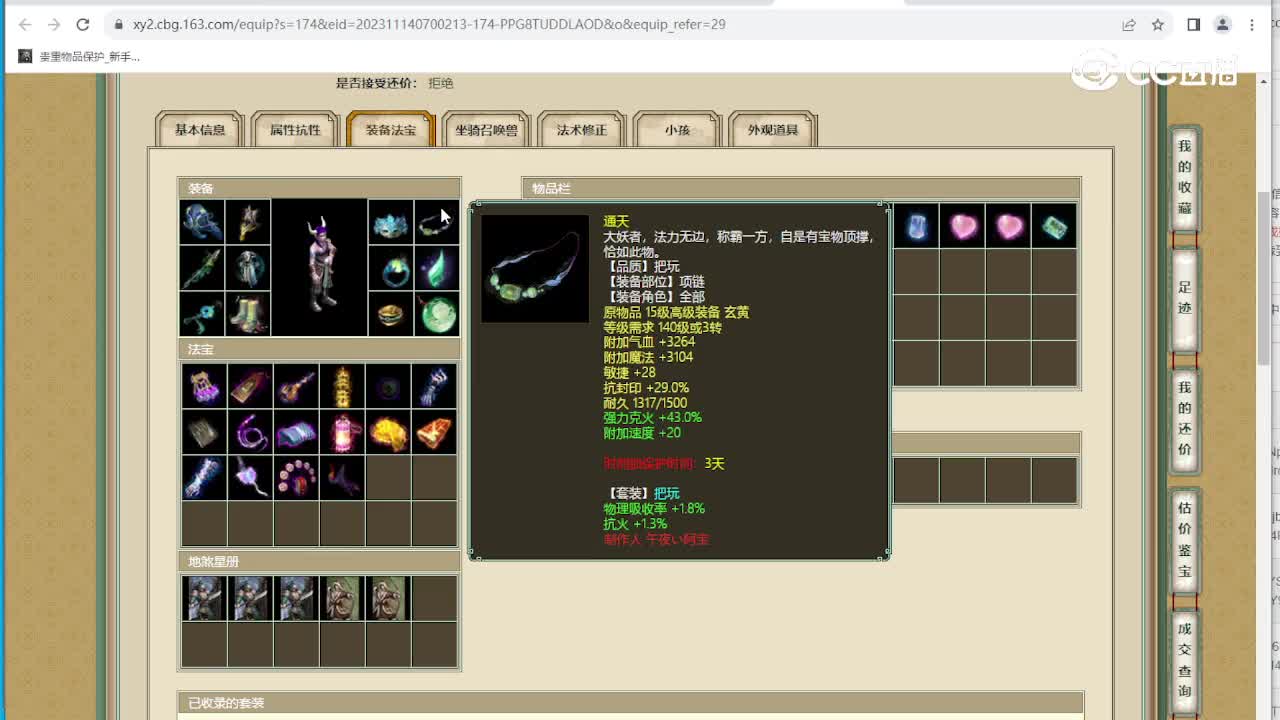This screenshot has width=1280, height=720.
Task: Select the blue helmet equipment icon
Action: pos(202,222)
